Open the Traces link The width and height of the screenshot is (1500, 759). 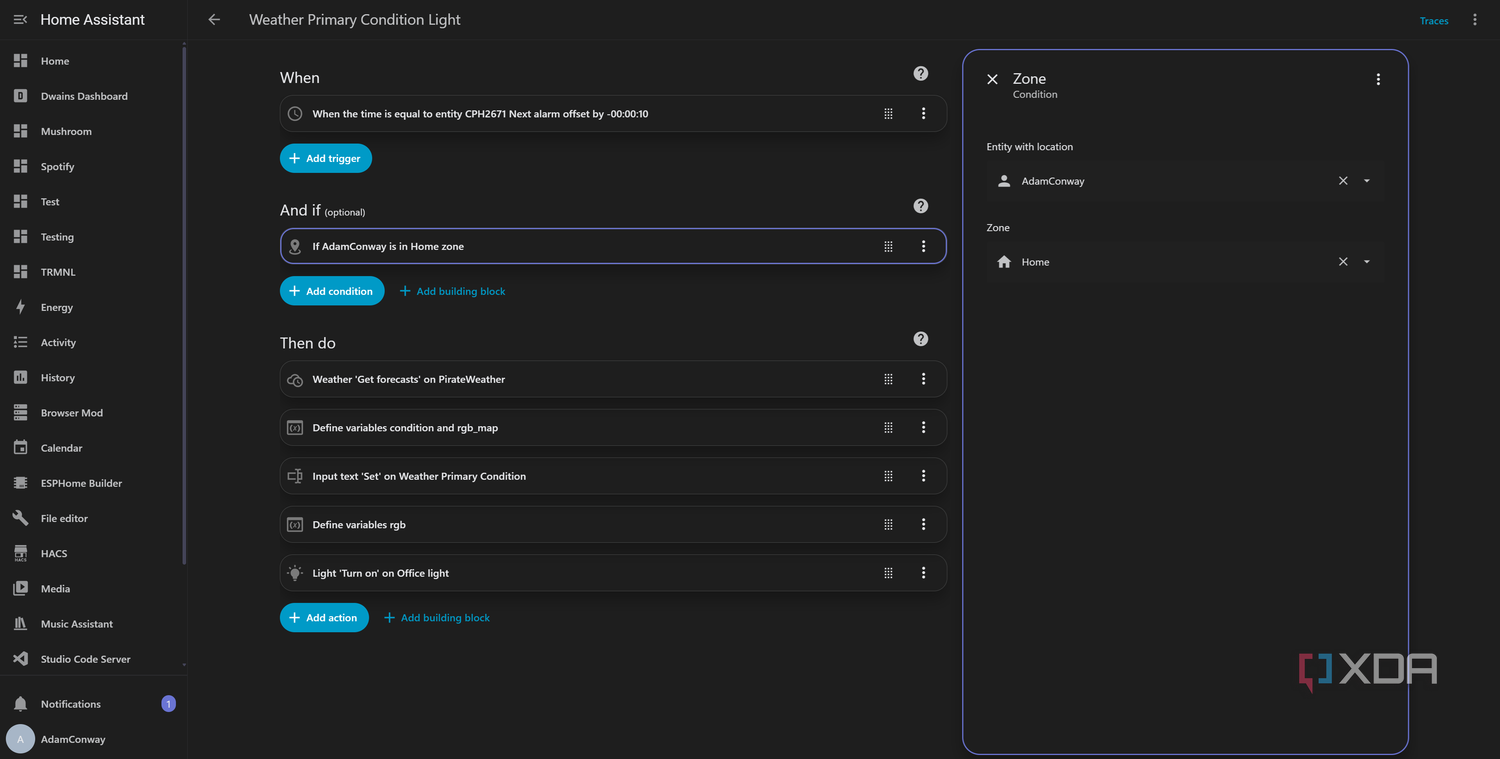pos(1434,21)
